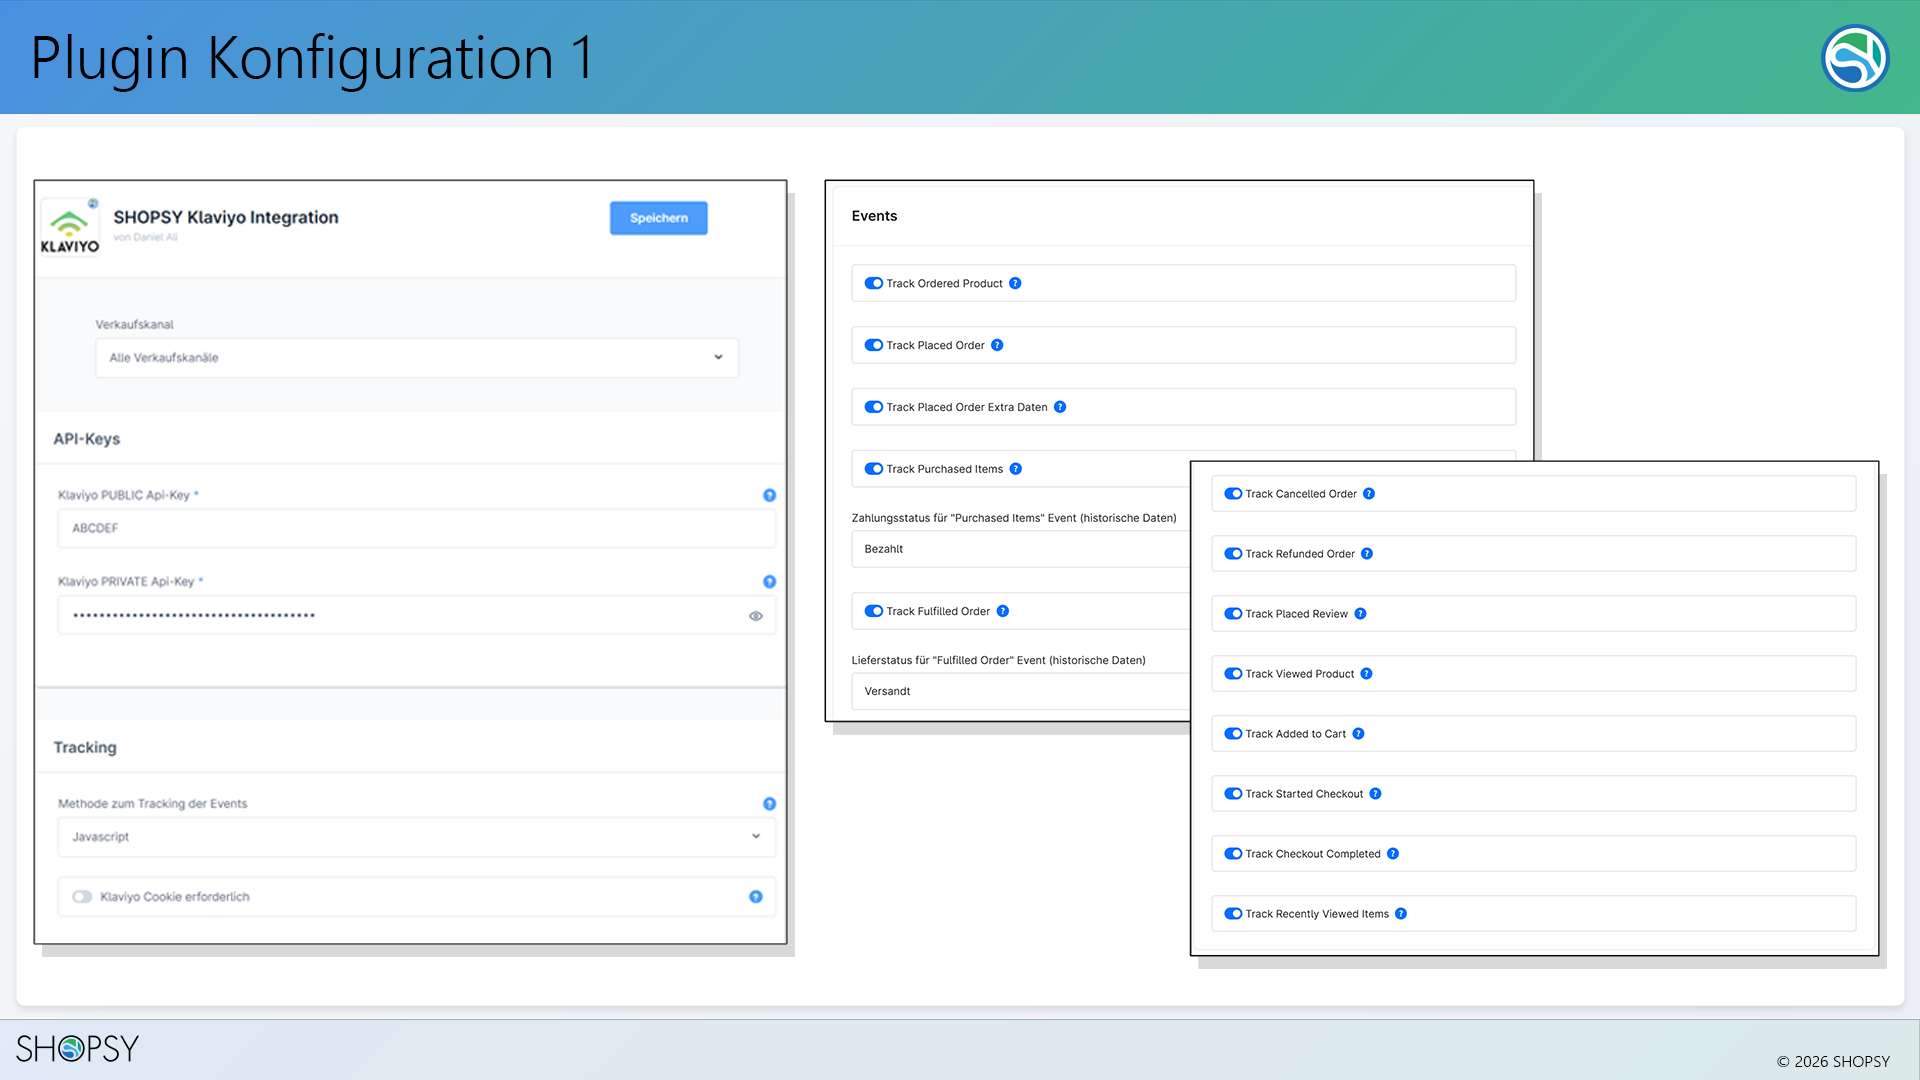Click the Plugin Konfiguration 1 title
The height and width of the screenshot is (1080, 1920).
coord(313,58)
